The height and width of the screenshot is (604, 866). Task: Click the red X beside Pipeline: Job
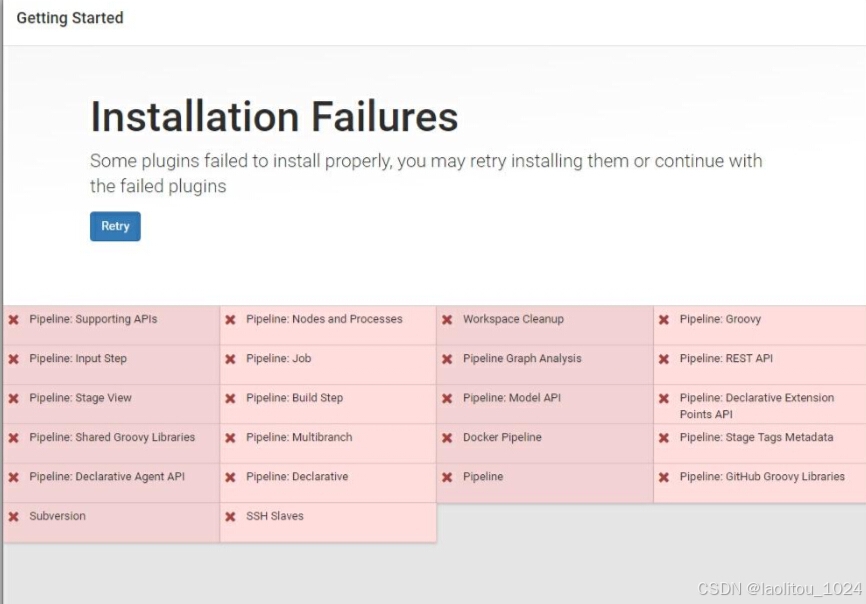click(x=230, y=359)
